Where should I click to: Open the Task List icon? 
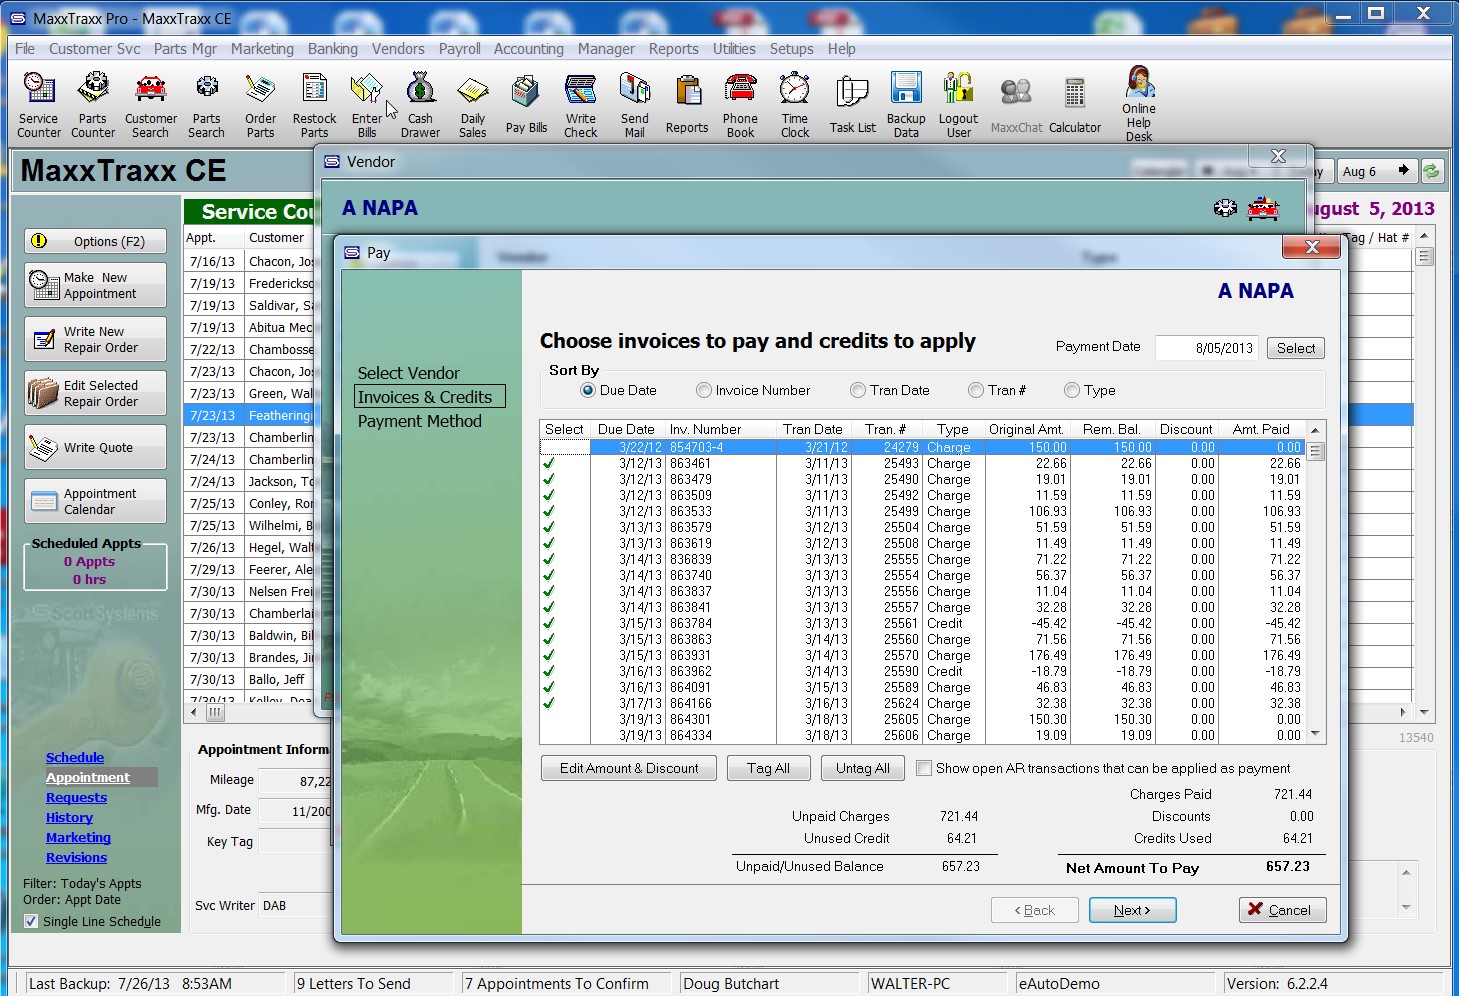click(852, 105)
